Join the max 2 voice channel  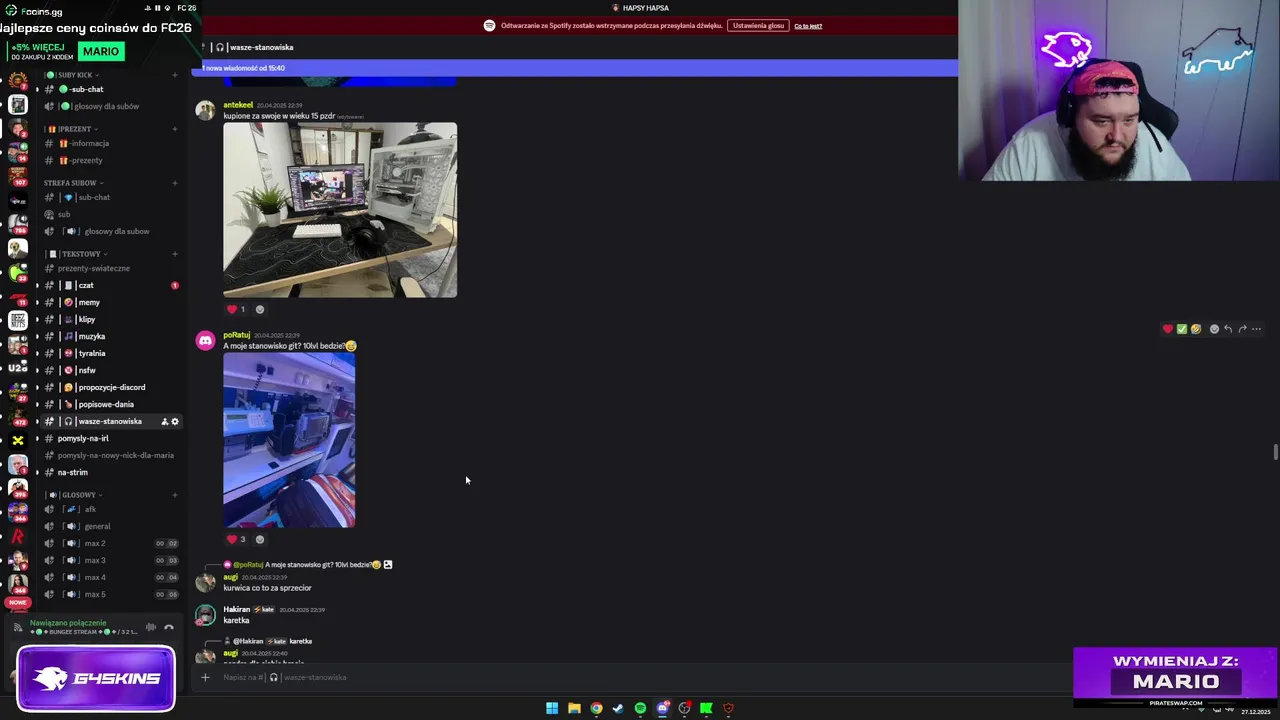[95, 543]
